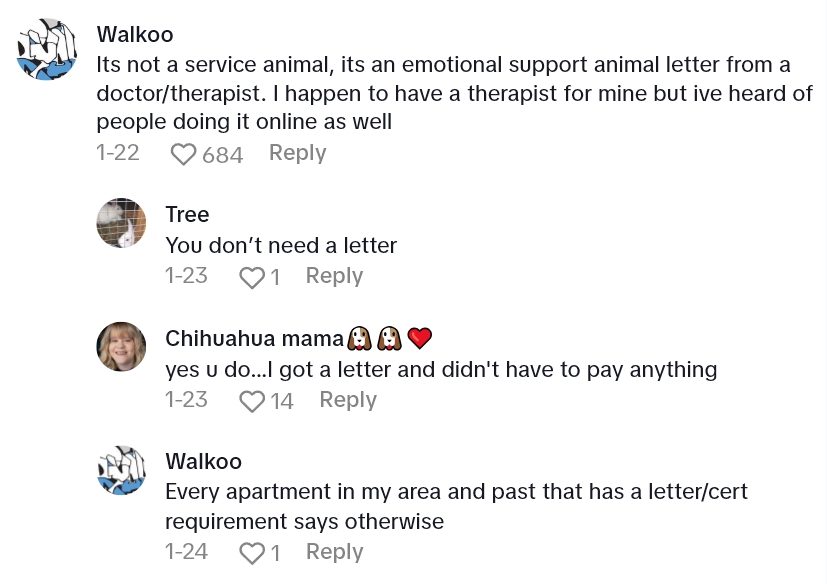Image resolution: width=827 pixels, height=584 pixels.
Task: Open Walkoo username on the last reply
Action: click(203, 462)
